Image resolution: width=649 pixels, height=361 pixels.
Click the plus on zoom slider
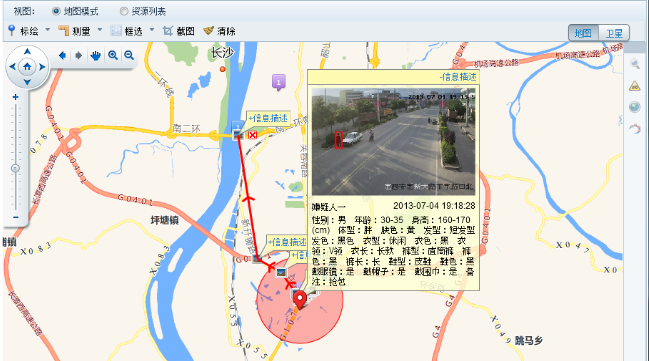coord(15,97)
